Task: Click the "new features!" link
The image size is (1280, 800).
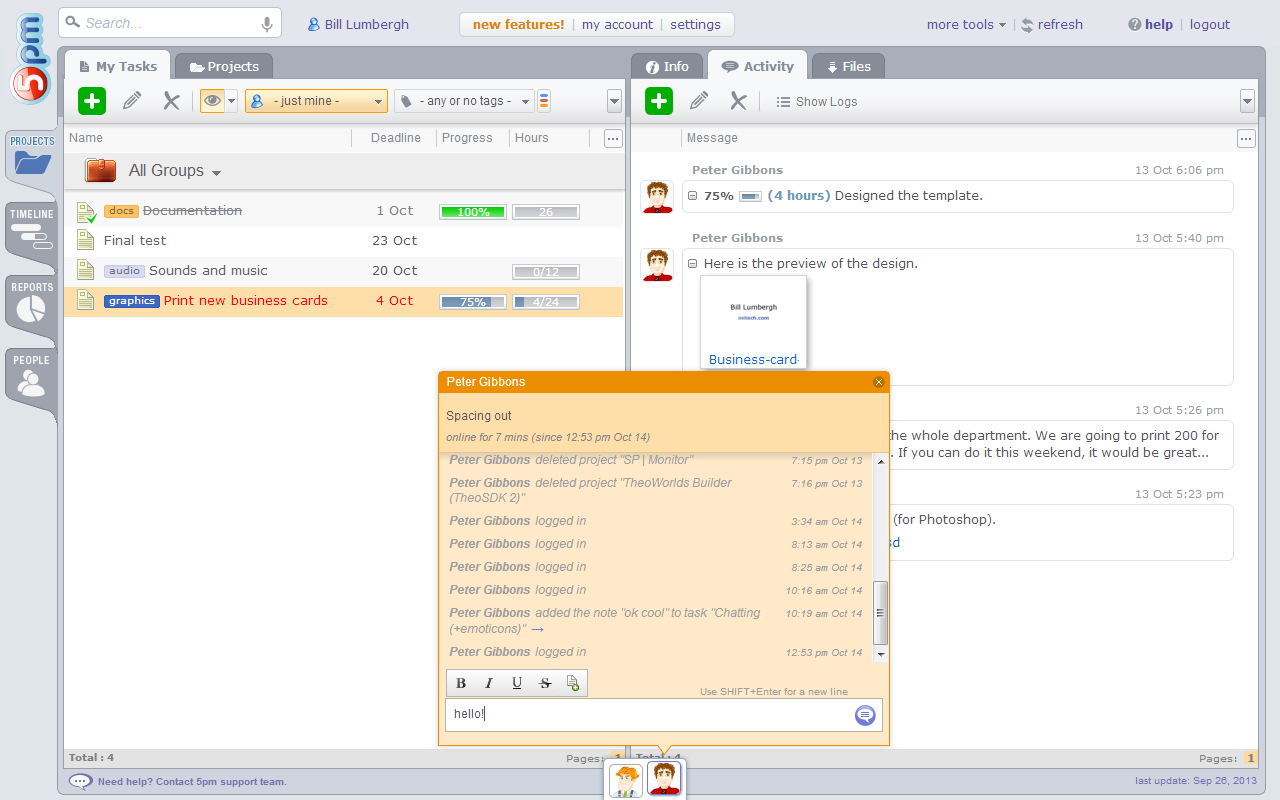Action: click(518, 24)
